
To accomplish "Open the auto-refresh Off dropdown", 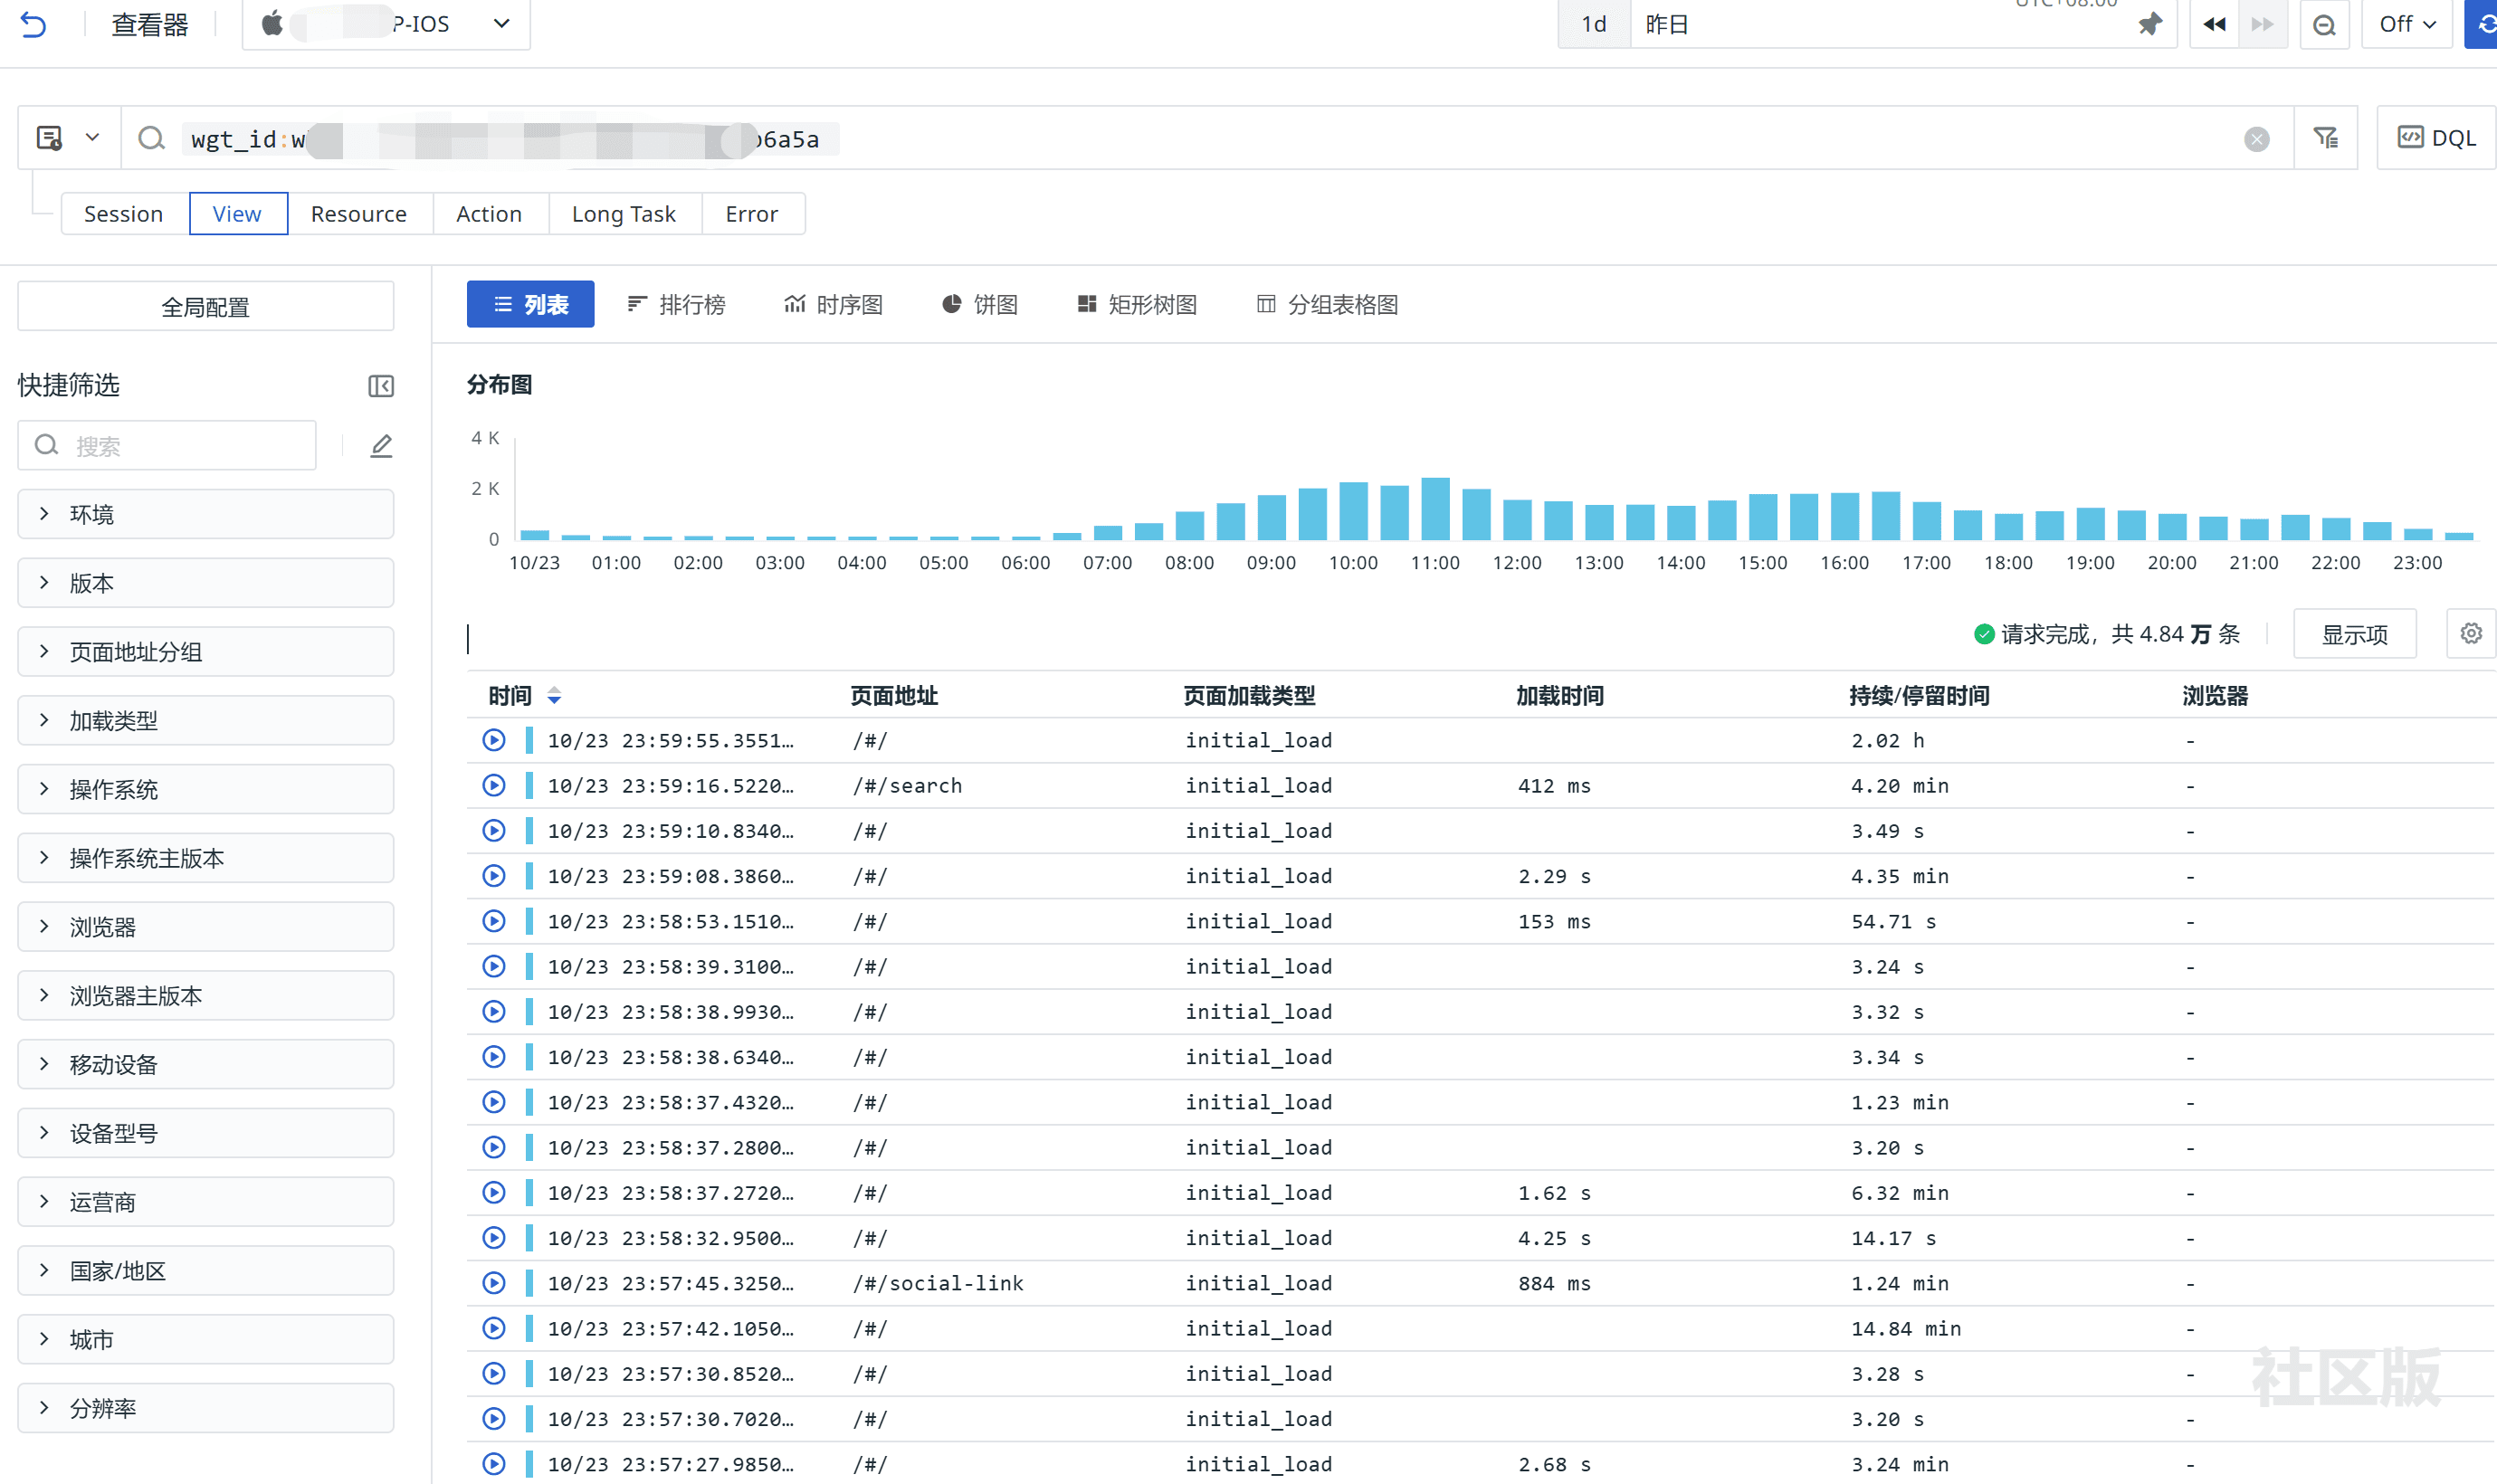I will pyautogui.click(x=2406, y=24).
